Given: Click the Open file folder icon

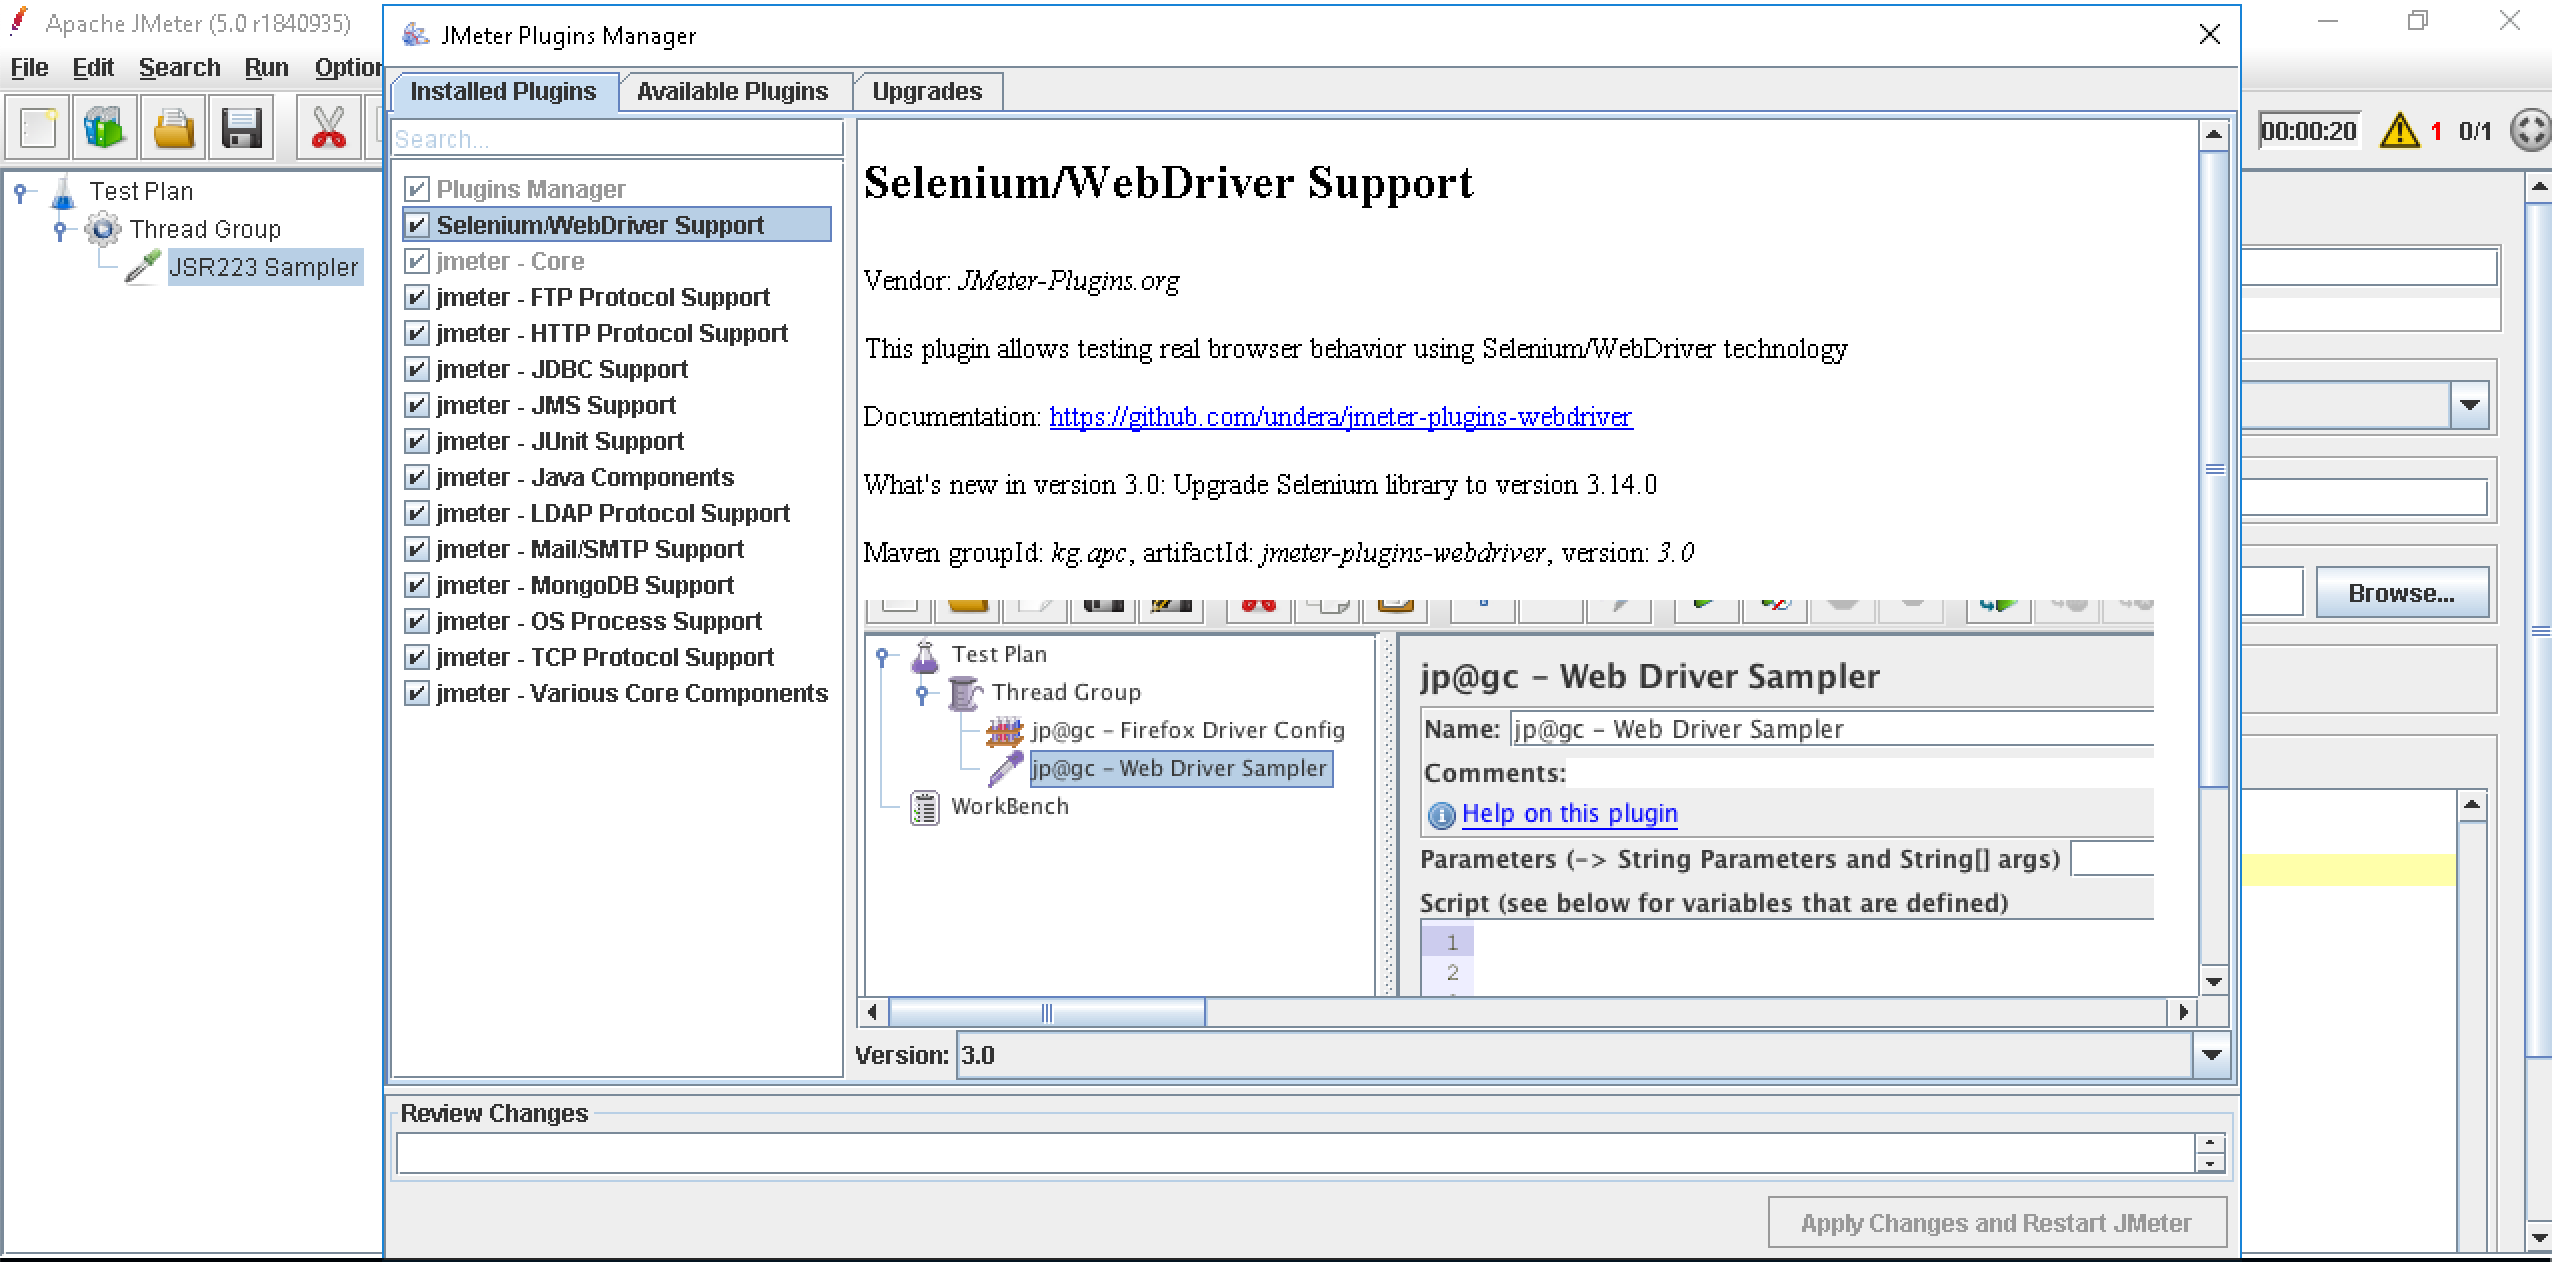Looking at the screenshot, I should [x=173, y=129].
